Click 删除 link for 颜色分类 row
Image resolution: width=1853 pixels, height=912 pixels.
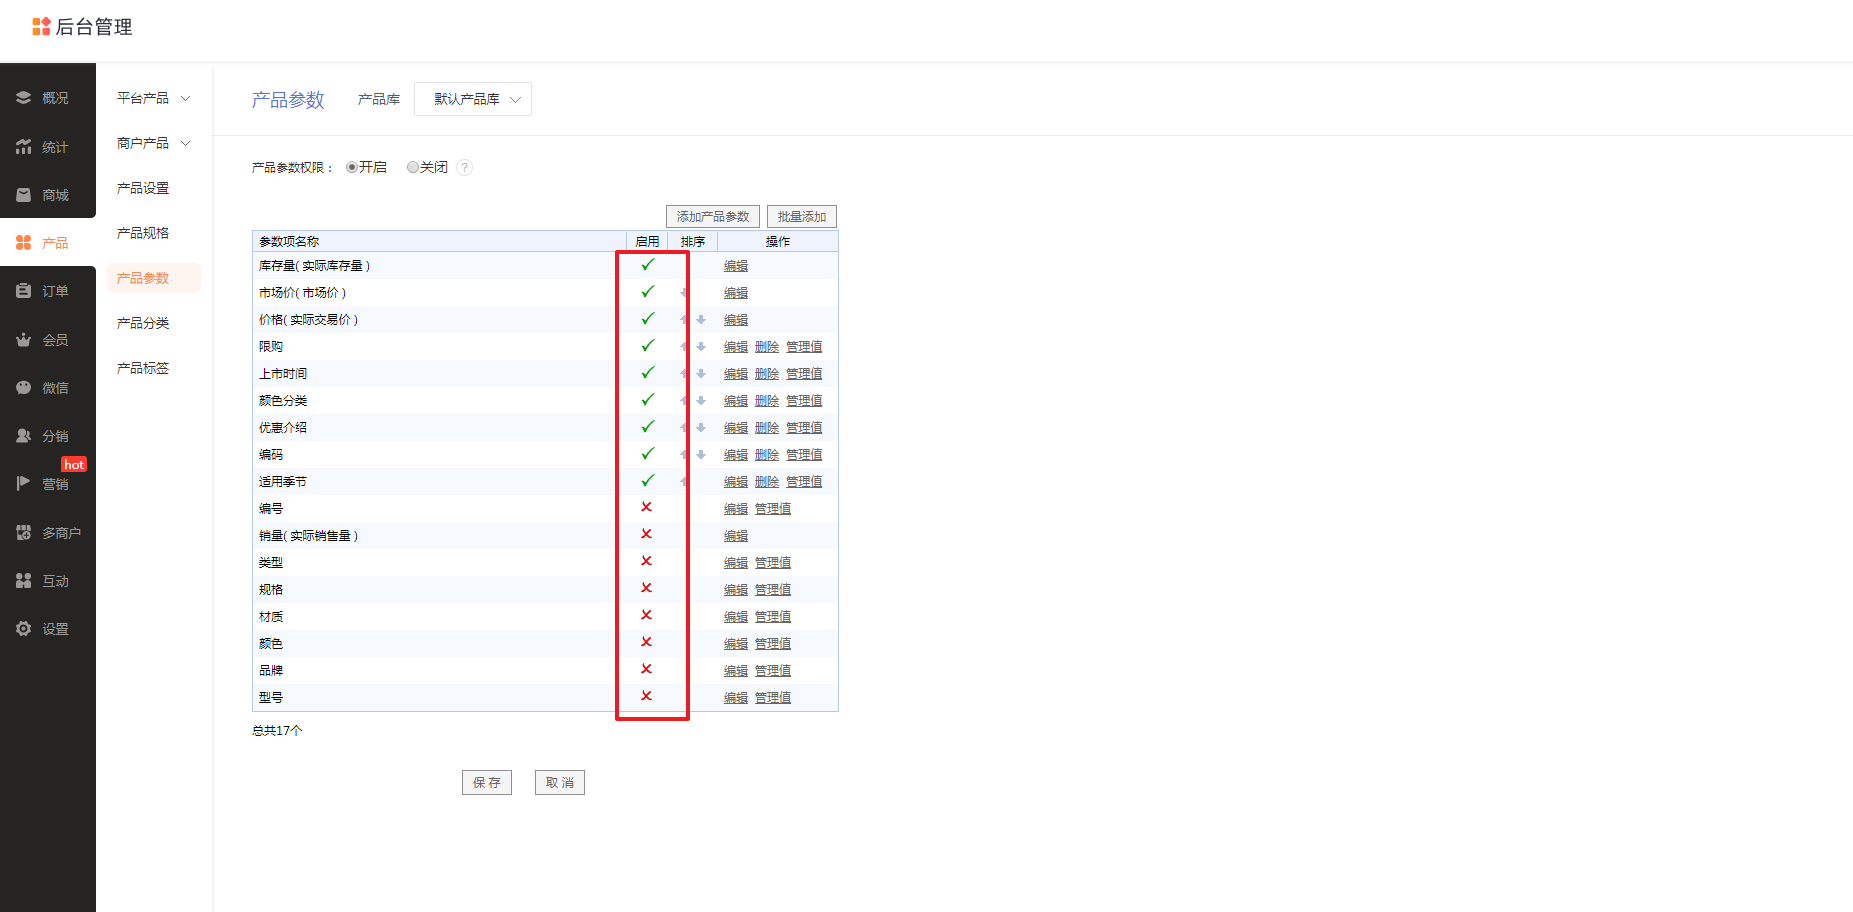[x=767, y=401]
